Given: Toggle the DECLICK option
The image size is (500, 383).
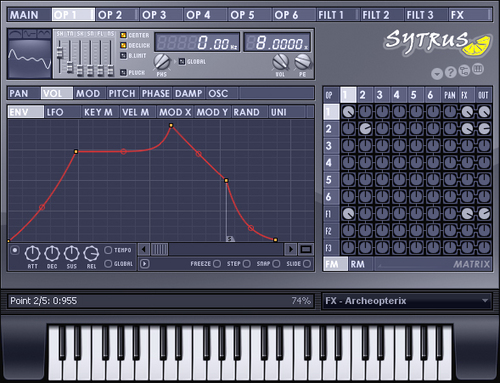Looking at the screenshot, I should [123, 45].
